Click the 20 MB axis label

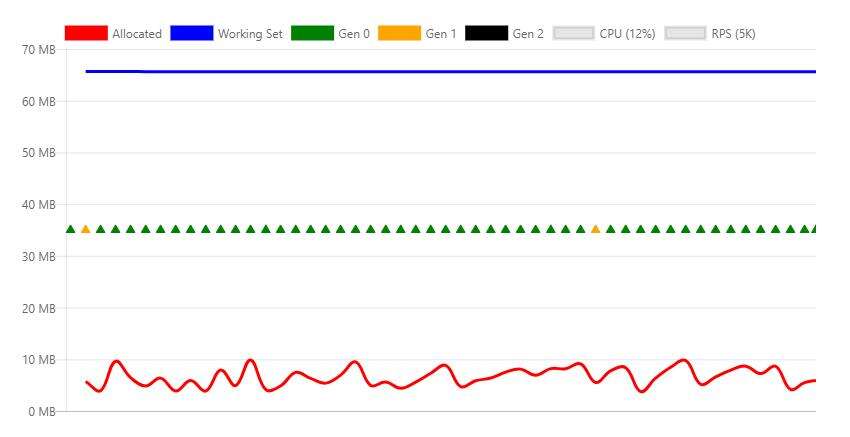coord(38,309)
